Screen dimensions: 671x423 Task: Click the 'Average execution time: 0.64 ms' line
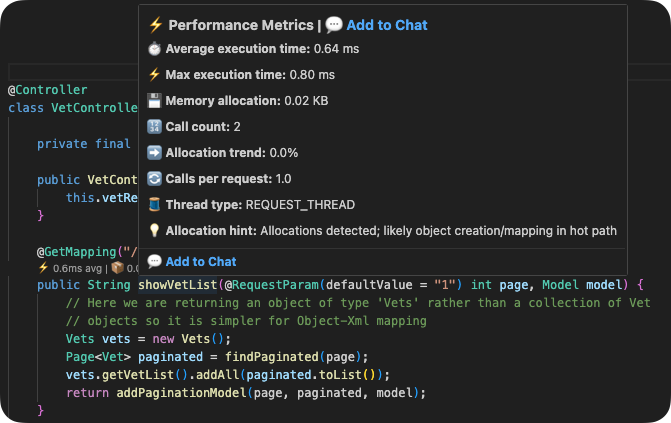pyautogui.click(x=262, y=49)
